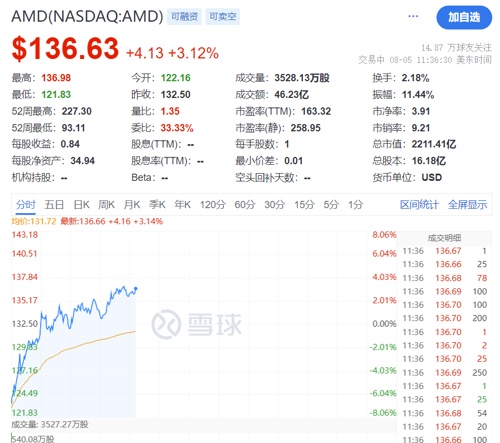Open the 30分 interval chart
500x443 pixels.
275,204
